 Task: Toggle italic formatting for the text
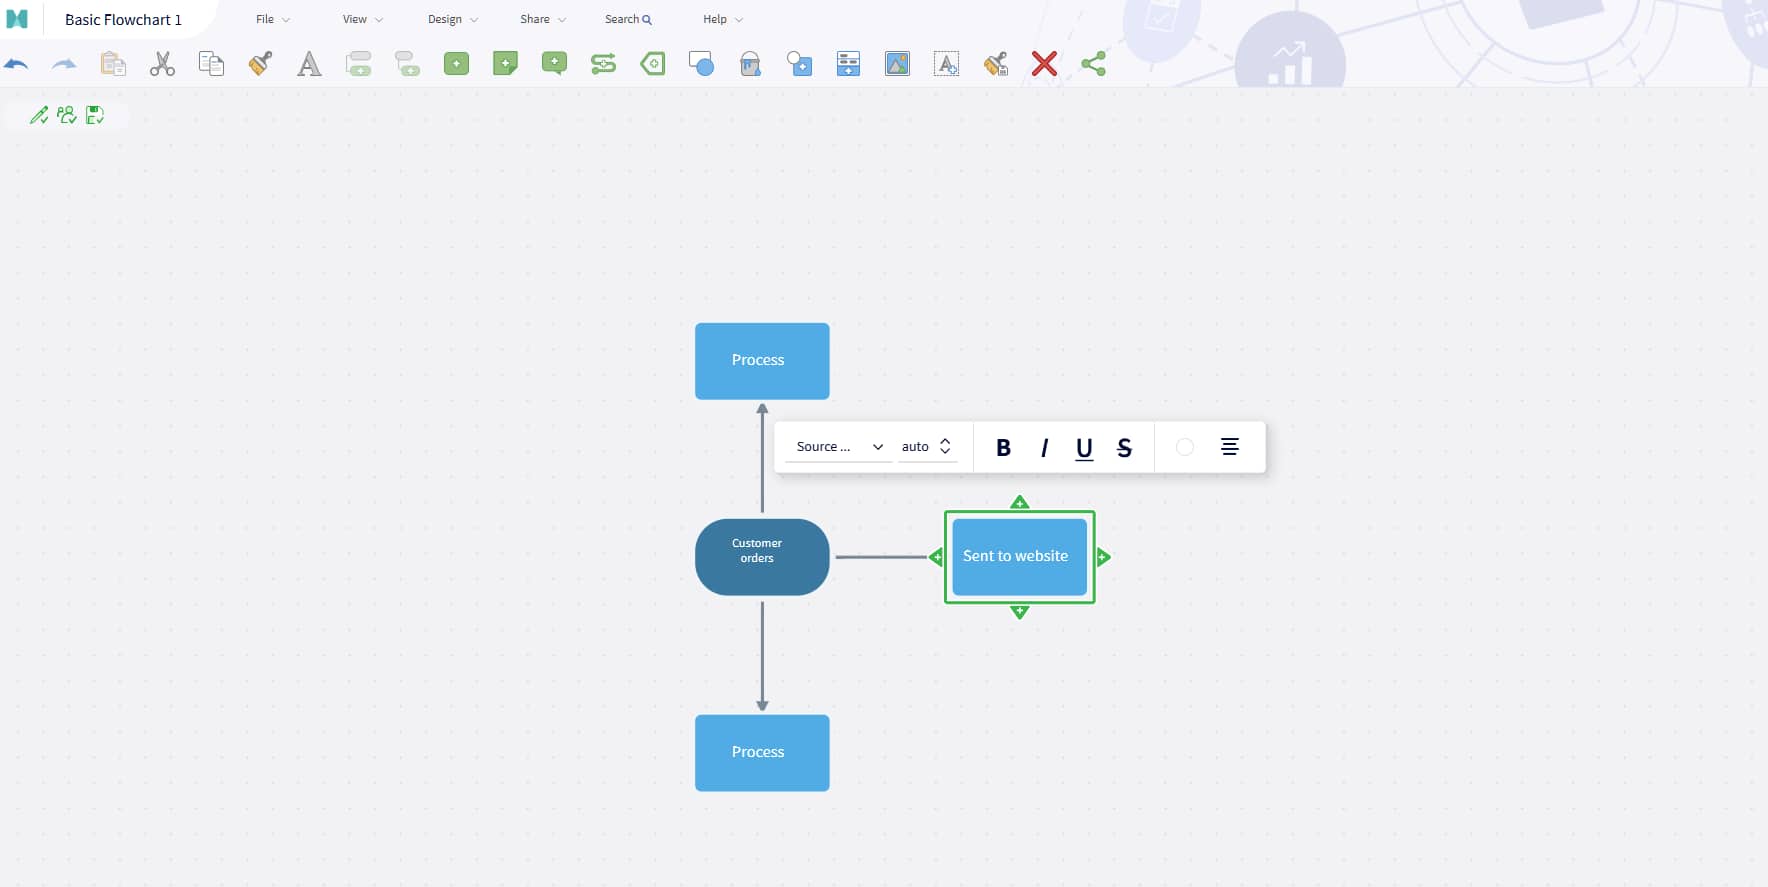1044,448
